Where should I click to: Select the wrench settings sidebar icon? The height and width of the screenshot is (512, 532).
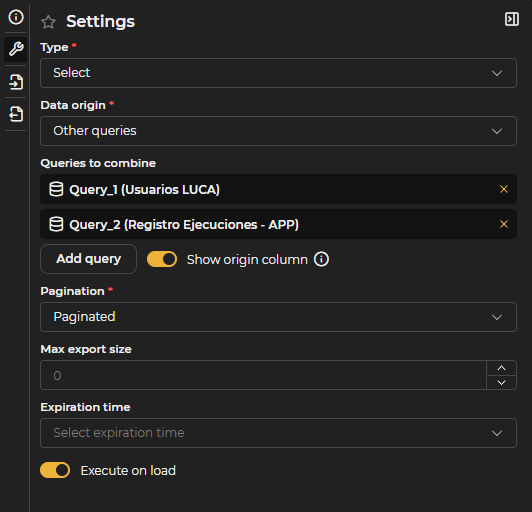(x=16, y=49)
